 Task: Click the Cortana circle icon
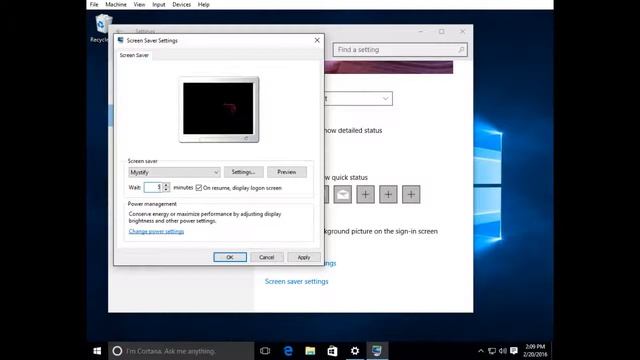coord(117,351)
